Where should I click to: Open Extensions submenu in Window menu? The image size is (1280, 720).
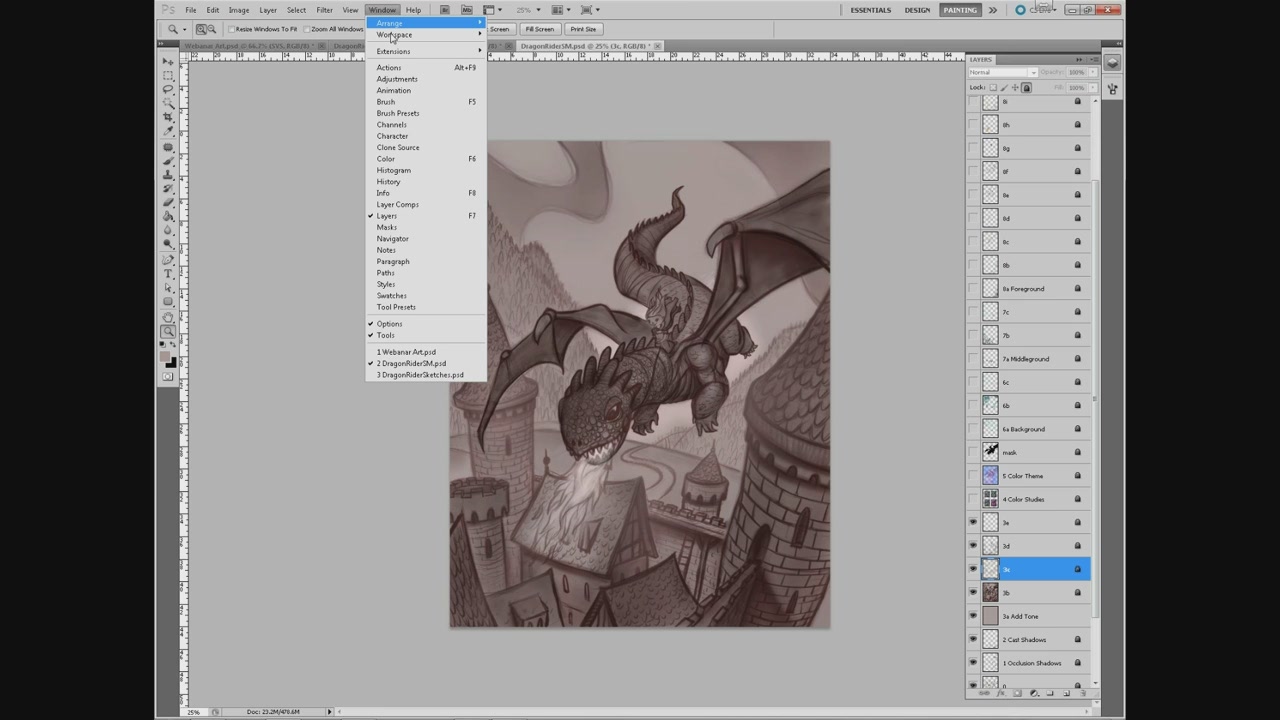click(426, 51)
